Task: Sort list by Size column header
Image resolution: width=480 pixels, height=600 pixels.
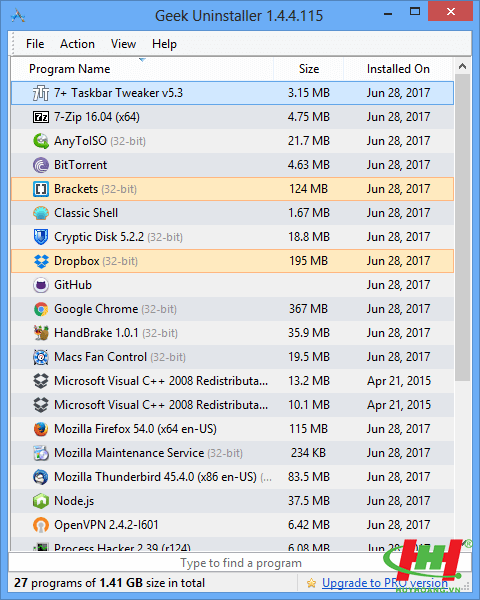Action: pyautogui.click(x=309, y=69)
